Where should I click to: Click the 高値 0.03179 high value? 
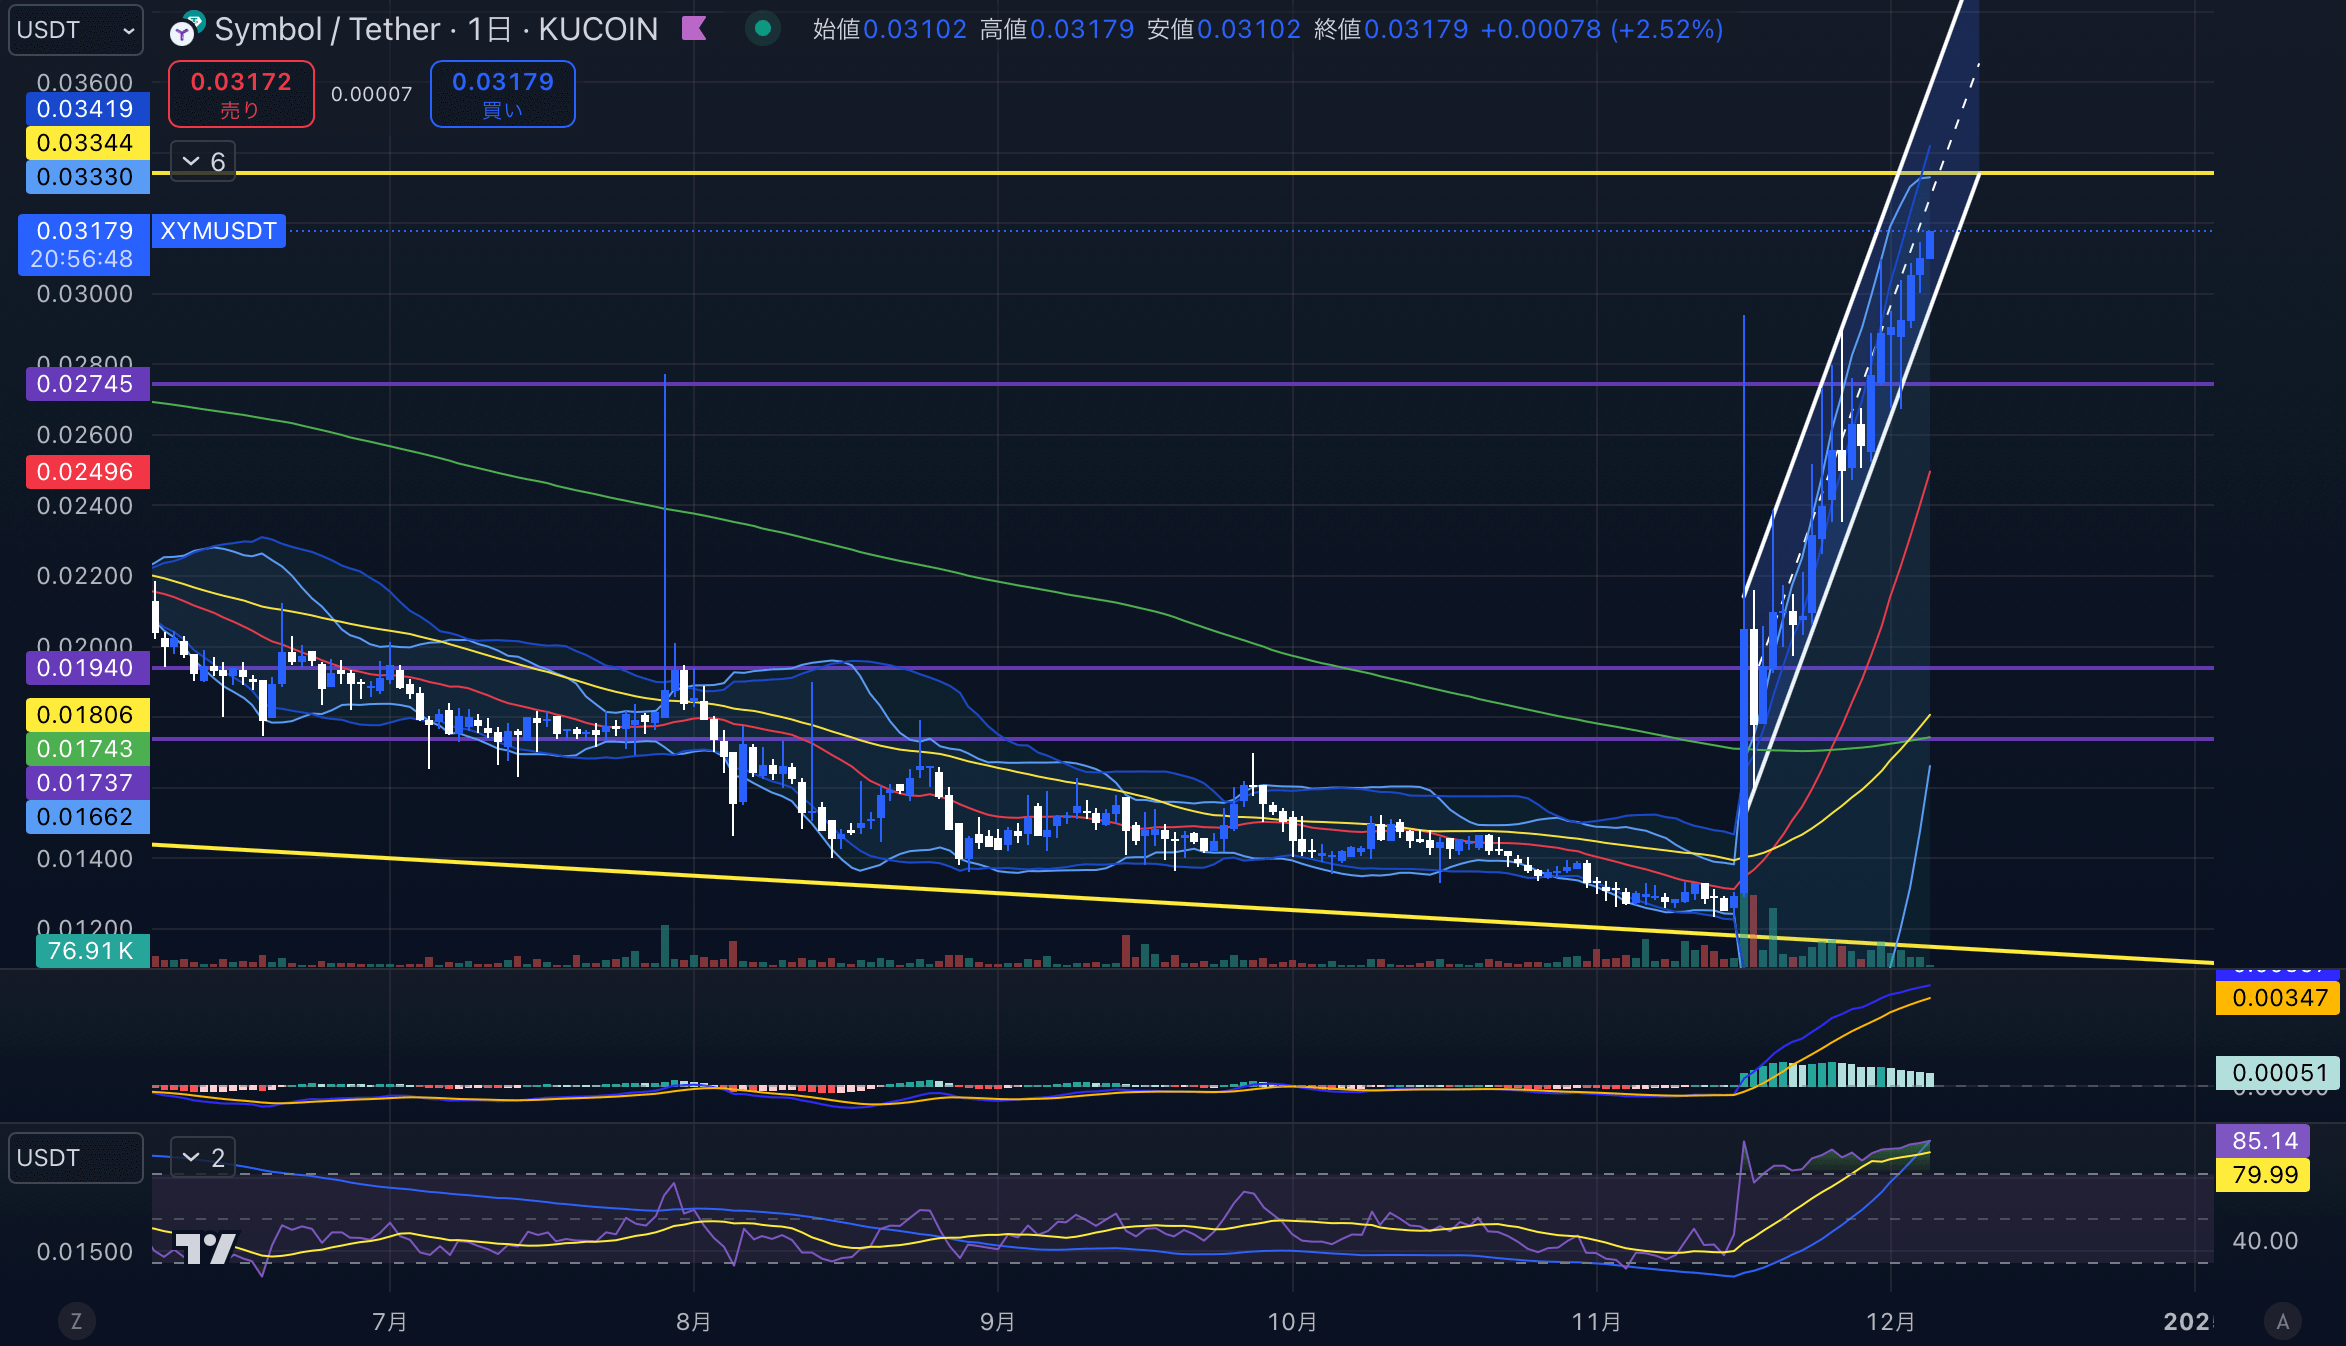[x=1057, y=29]
